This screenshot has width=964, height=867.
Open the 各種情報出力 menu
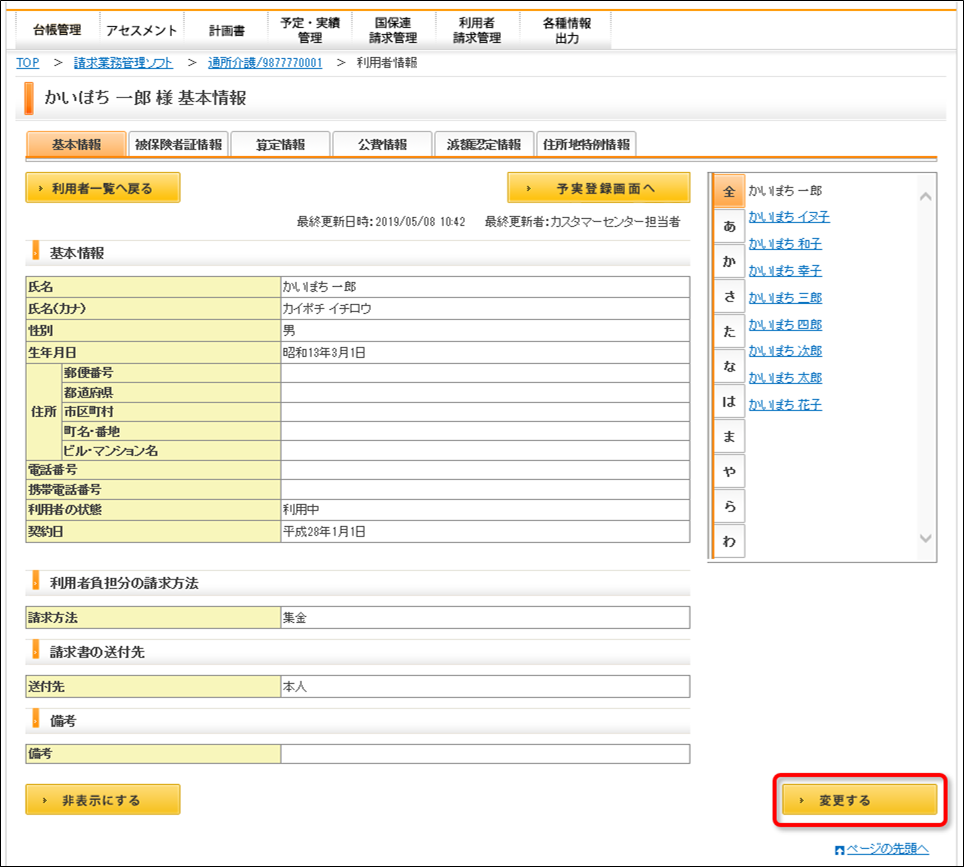click(x=566, y=30)
